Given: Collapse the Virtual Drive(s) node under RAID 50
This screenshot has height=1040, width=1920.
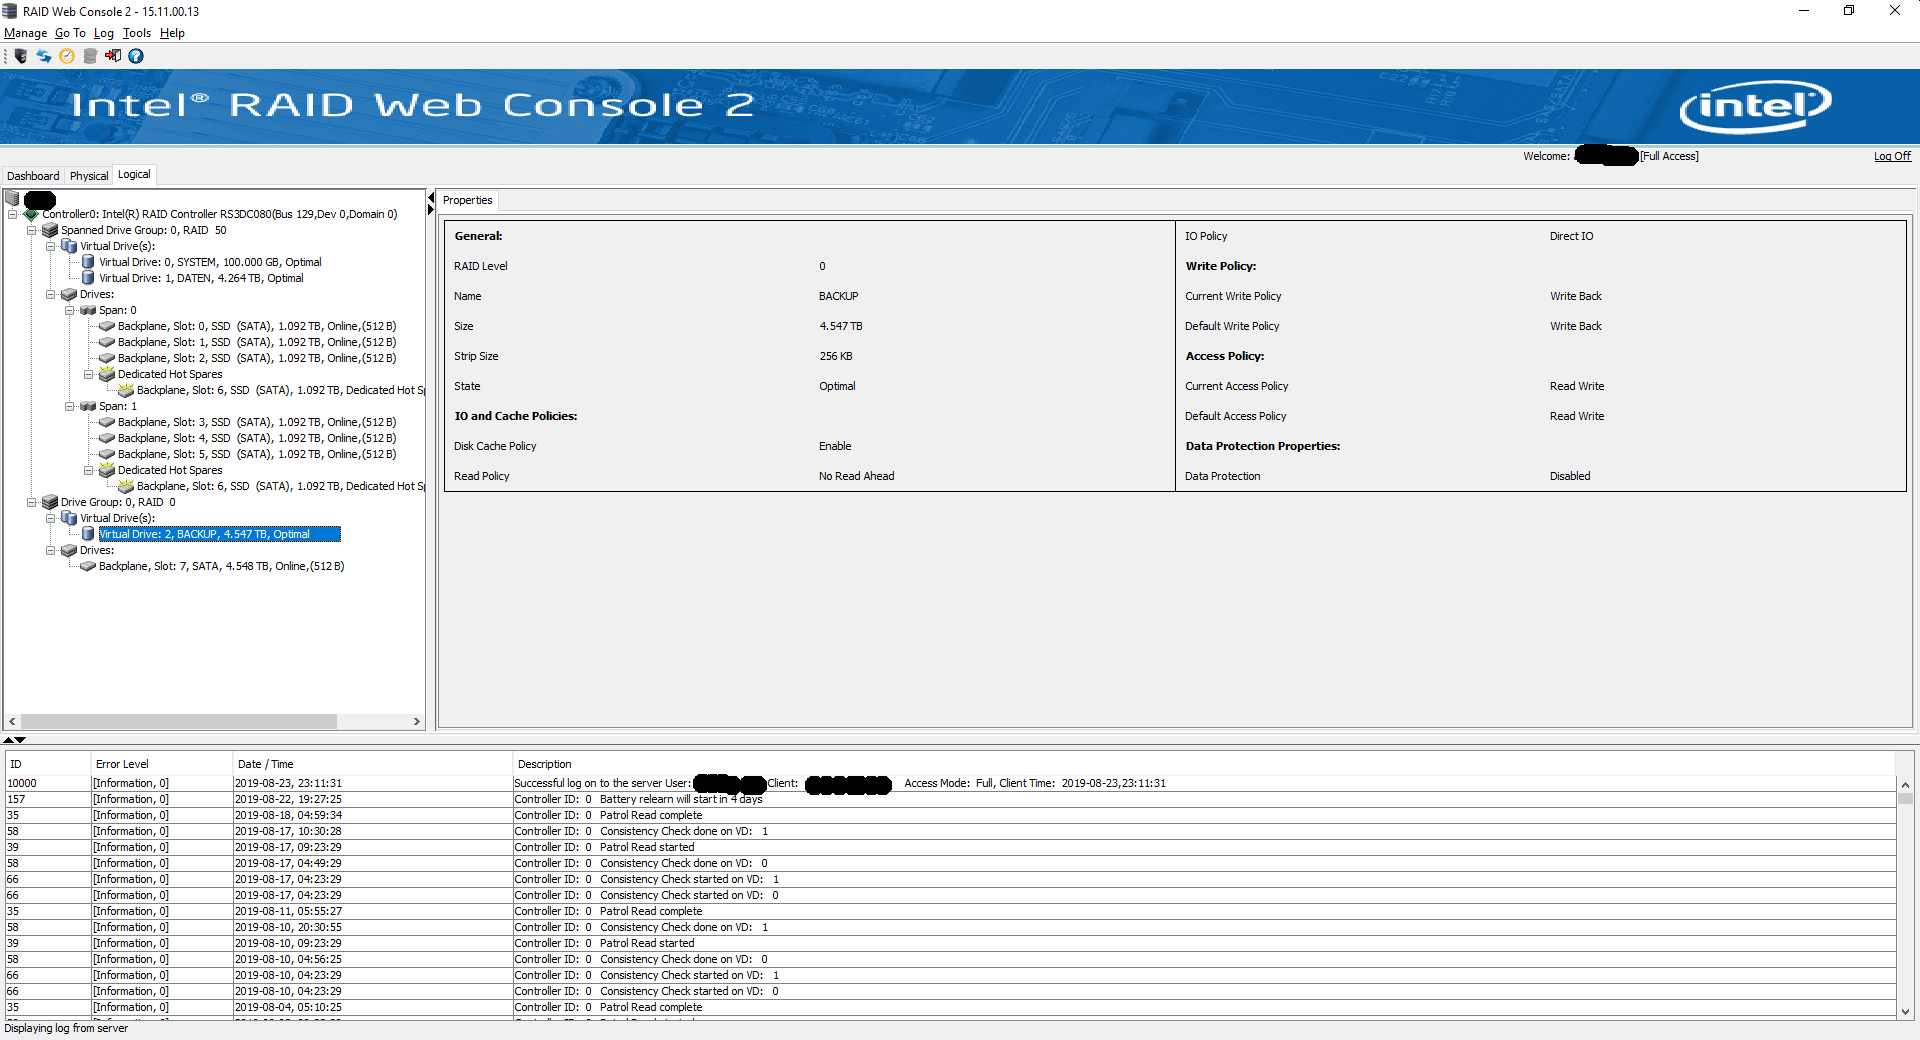Looking at the screenshot, I should coord(50,246).
